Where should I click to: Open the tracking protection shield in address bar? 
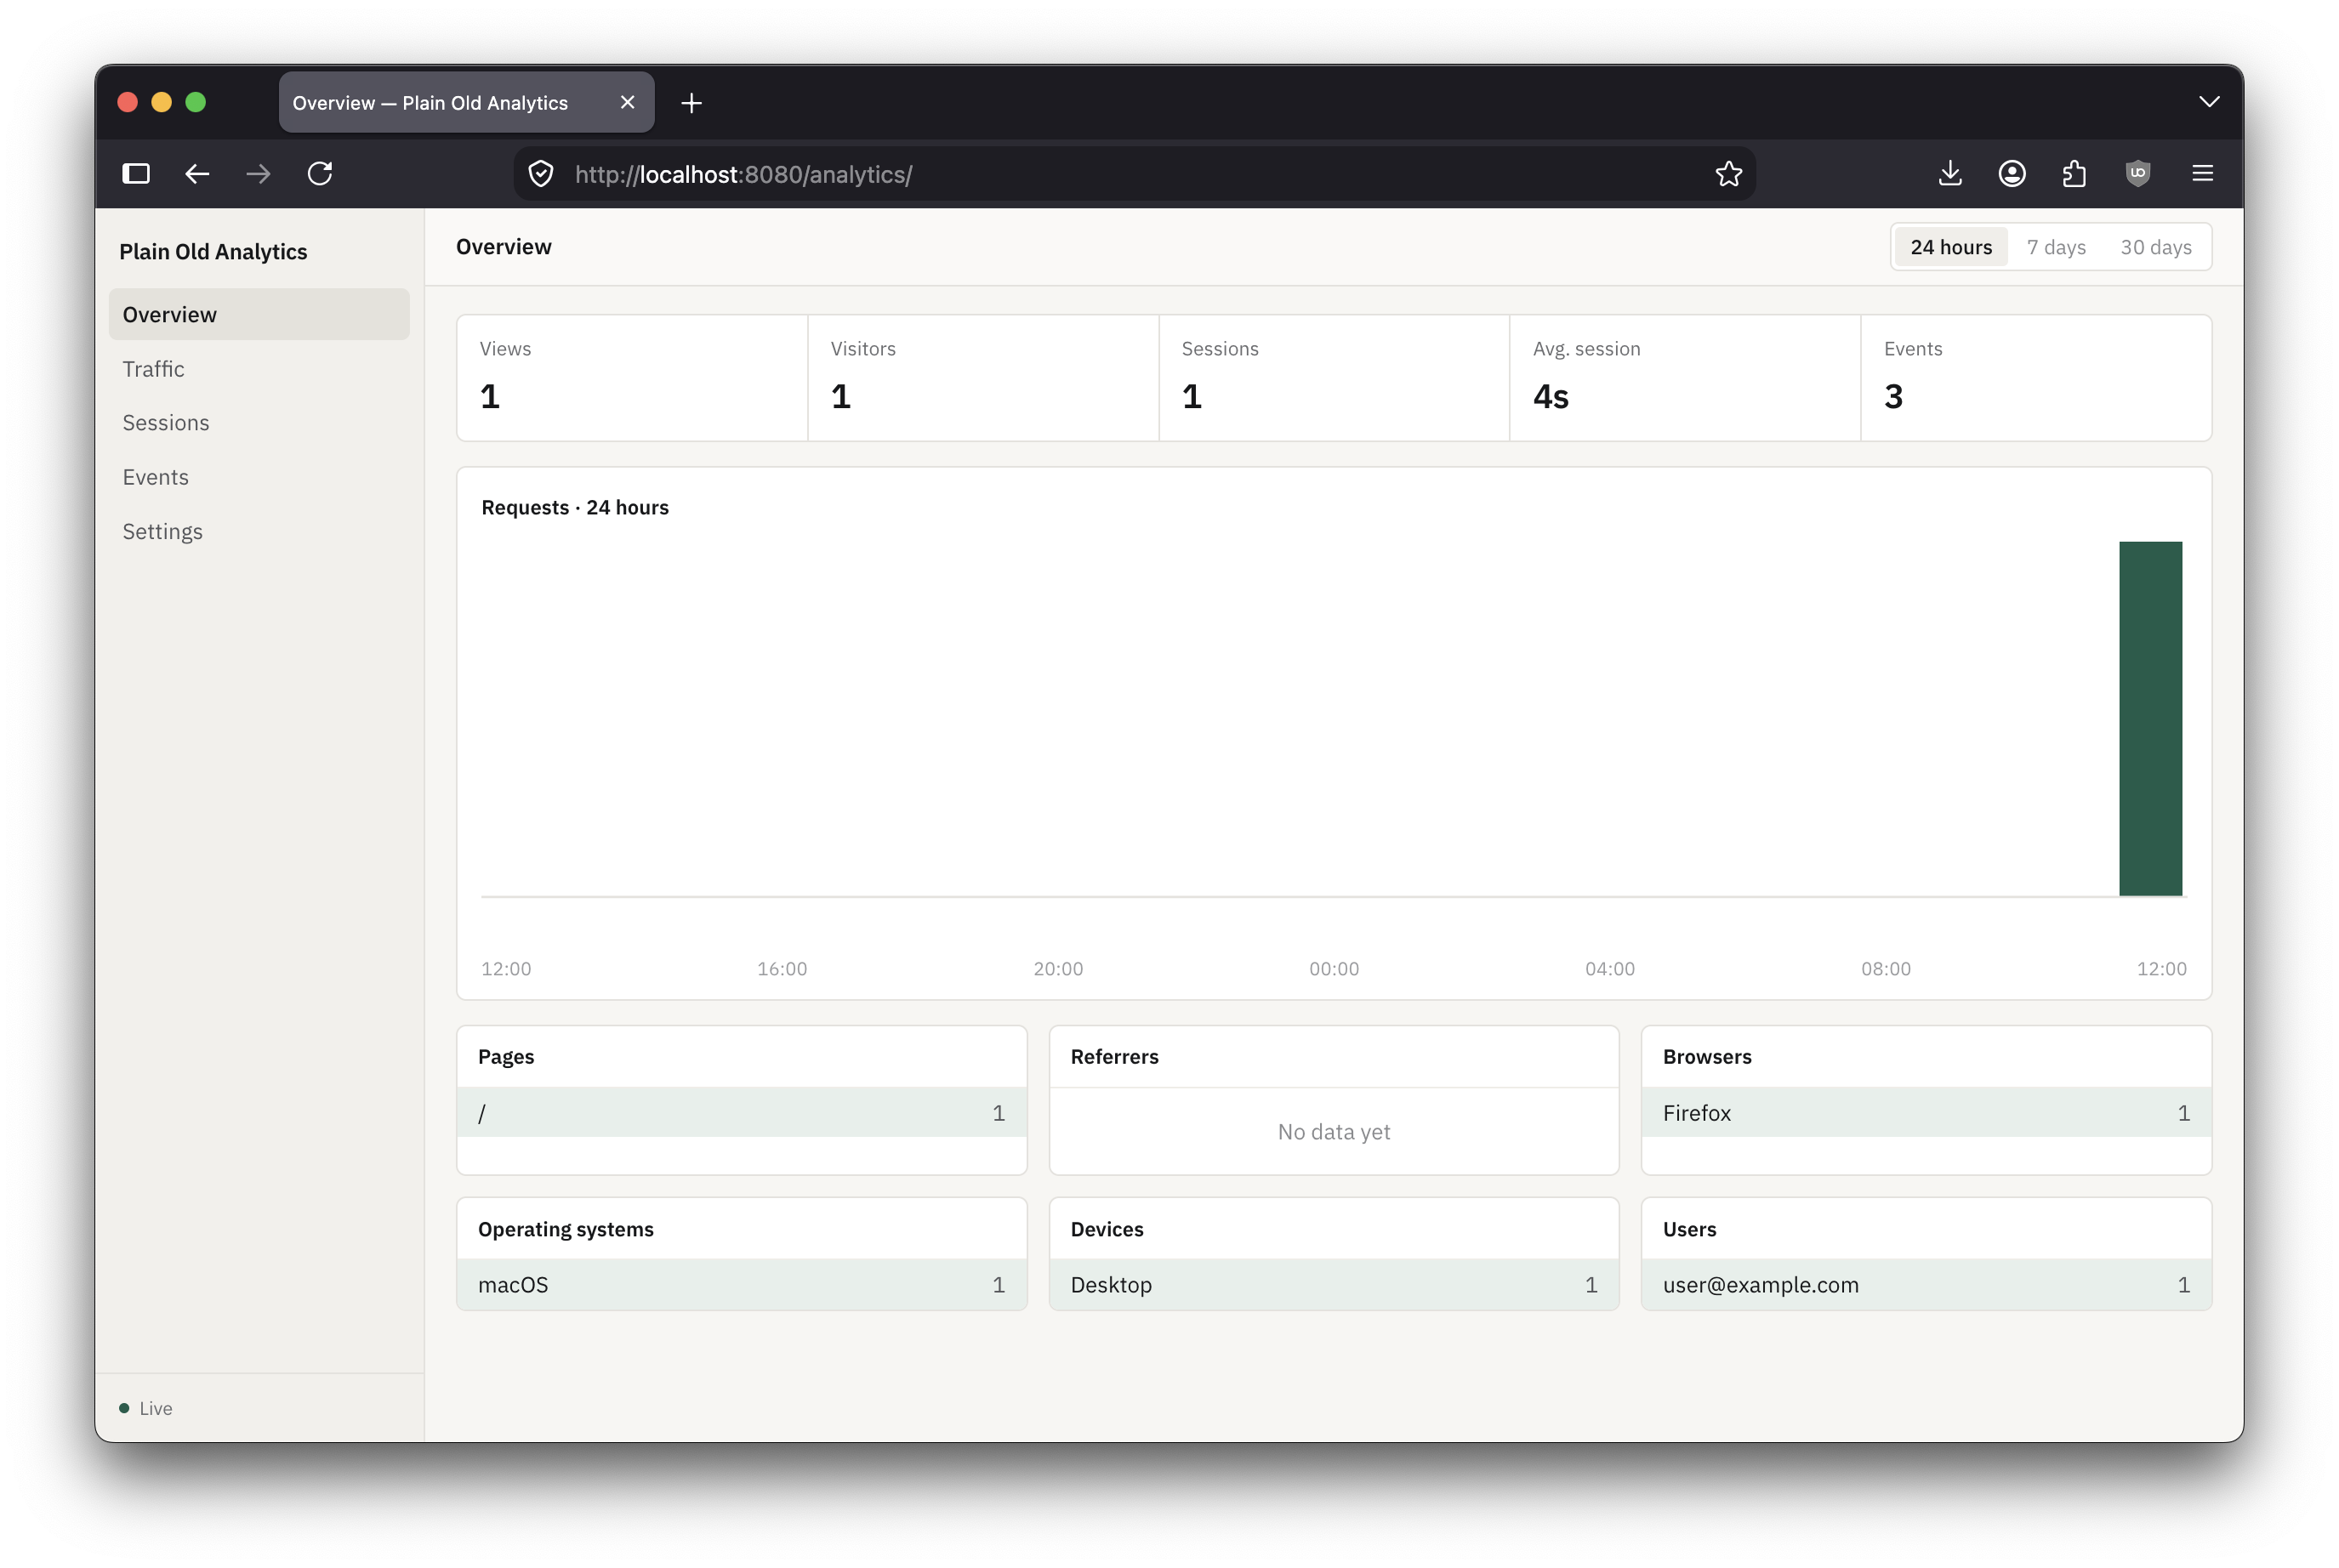tap(541, 174)
